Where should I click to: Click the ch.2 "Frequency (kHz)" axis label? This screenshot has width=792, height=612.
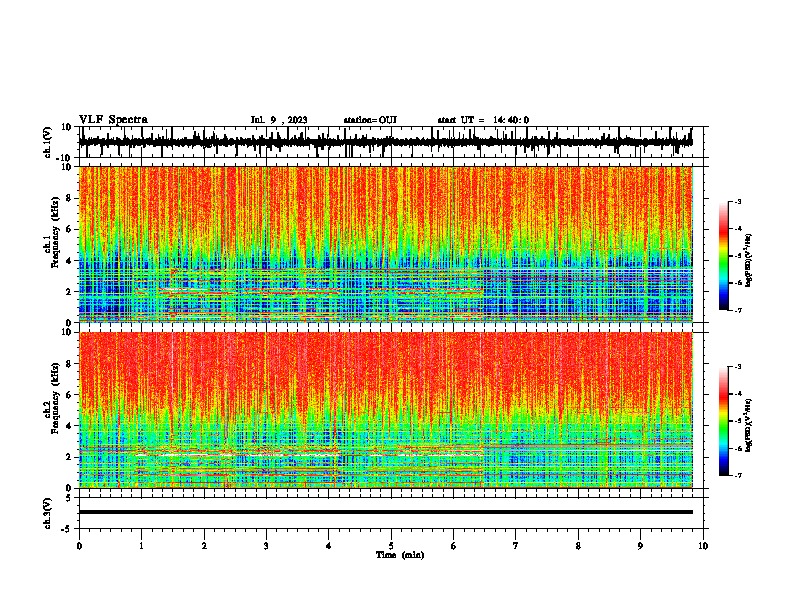click(56, 398)
